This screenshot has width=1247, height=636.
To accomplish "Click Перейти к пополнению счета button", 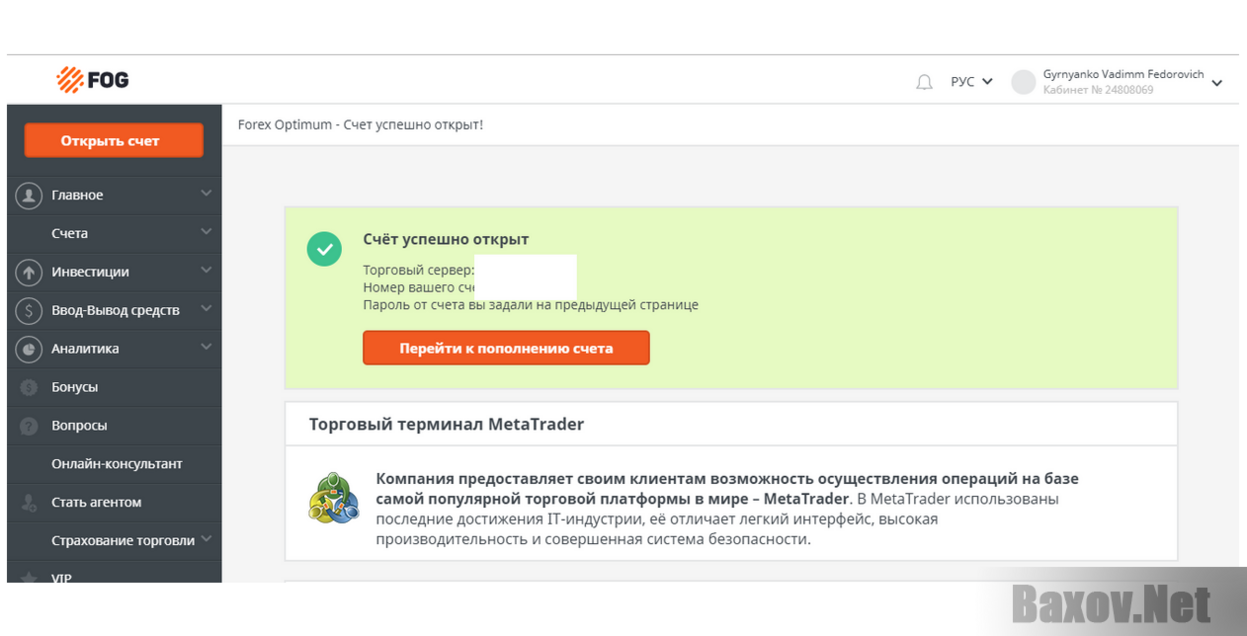I will pyautogui.click(x=506, y=348).
